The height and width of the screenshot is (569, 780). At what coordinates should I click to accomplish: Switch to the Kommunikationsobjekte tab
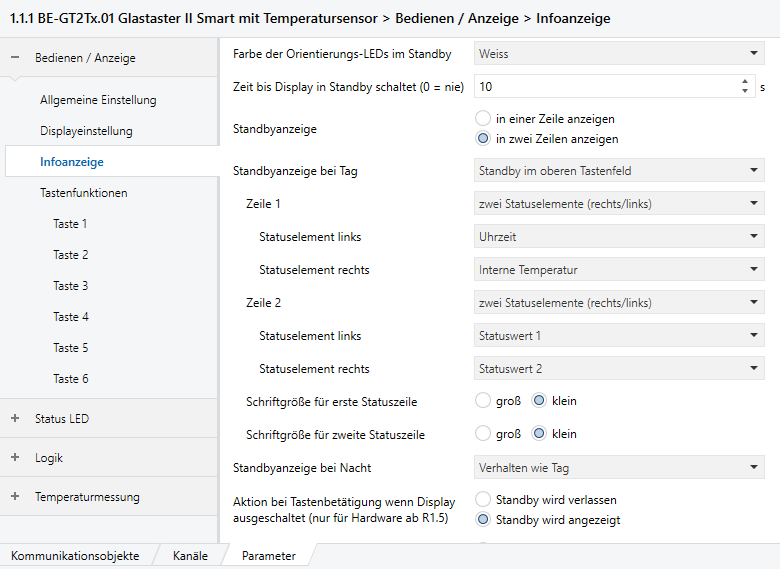tap(75, 555)
